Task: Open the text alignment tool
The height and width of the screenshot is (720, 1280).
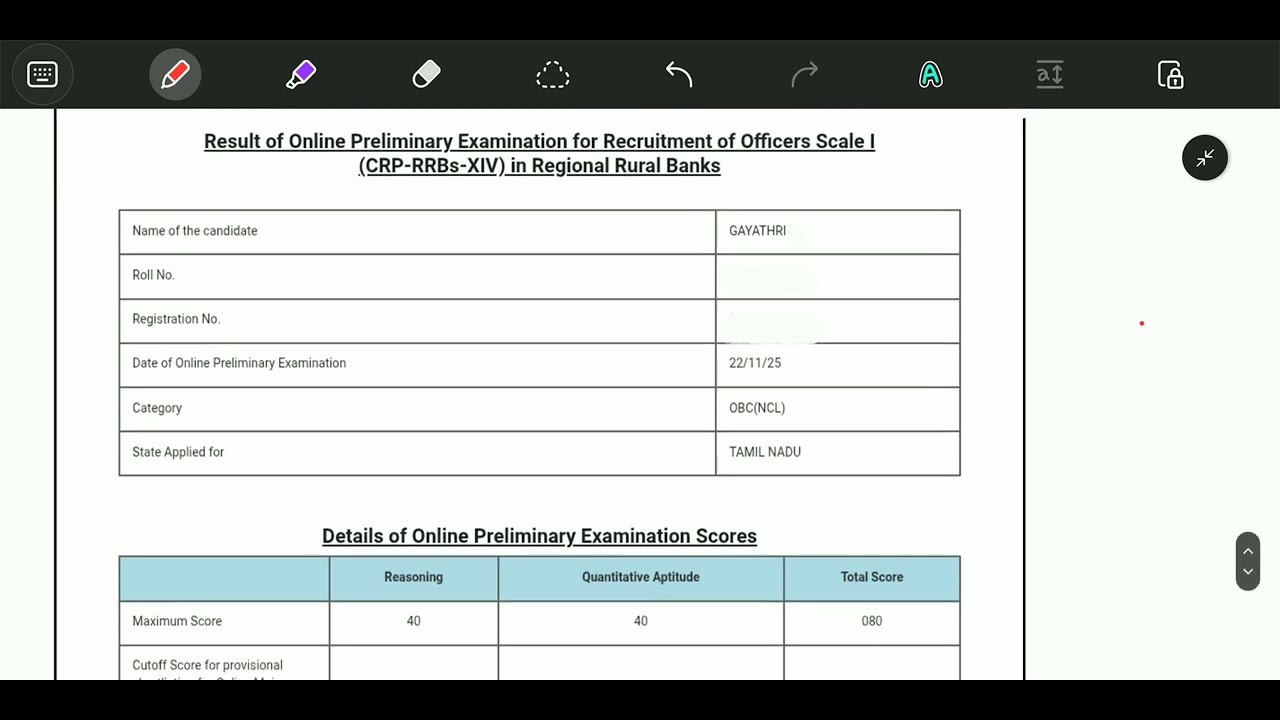Action: click(x=1050, y=75)
